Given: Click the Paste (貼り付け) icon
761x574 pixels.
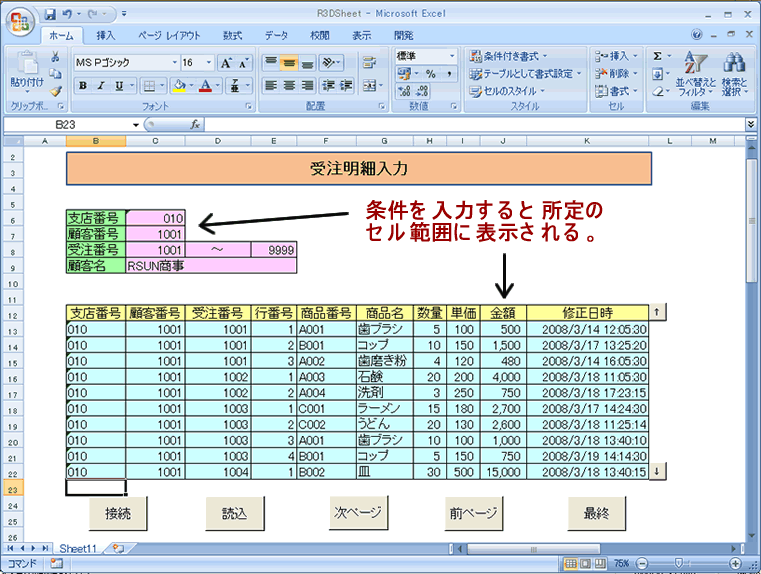Looking at the screenshot, I should tap(26, 70).
